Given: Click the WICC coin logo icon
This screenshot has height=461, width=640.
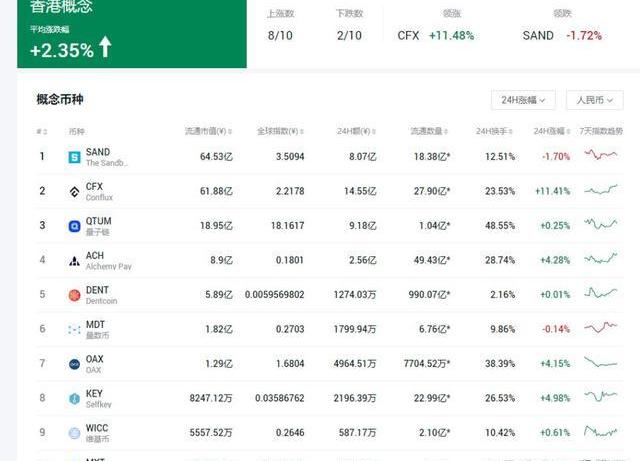Looking at the screenshot, I should point(74,433).
